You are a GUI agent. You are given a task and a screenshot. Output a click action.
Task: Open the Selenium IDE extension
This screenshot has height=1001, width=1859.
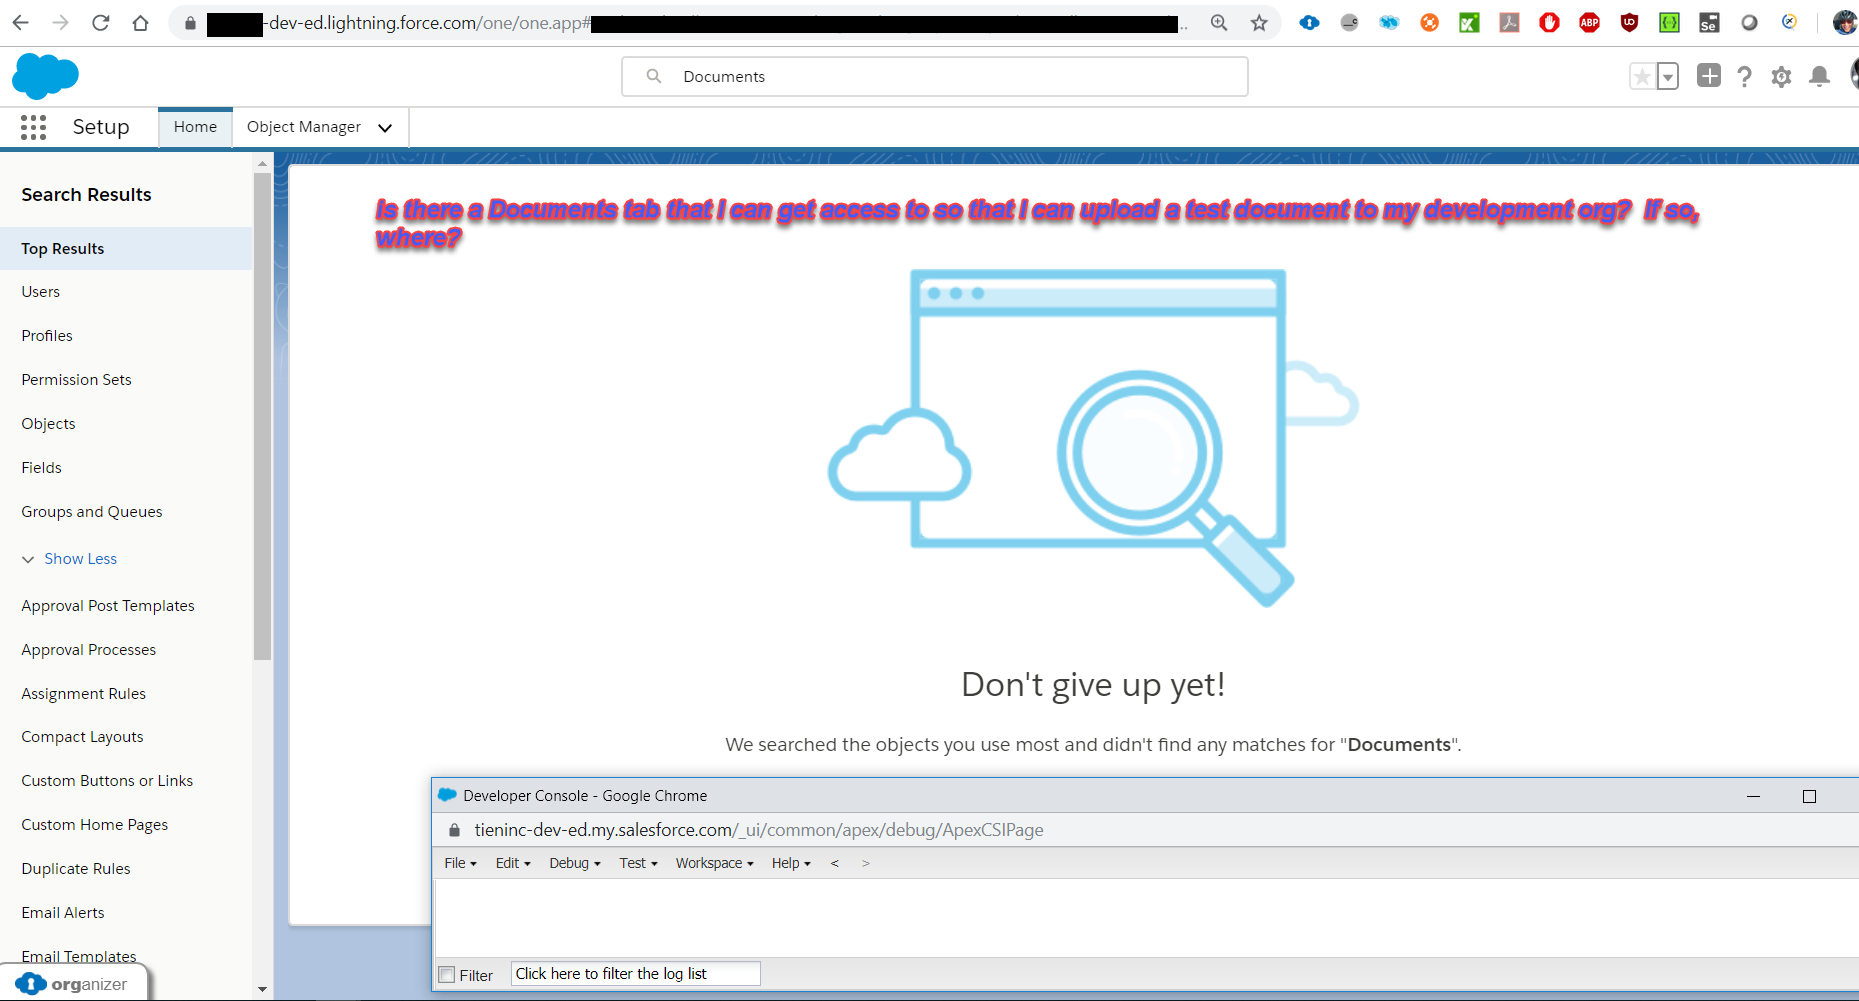[1709, 22]
